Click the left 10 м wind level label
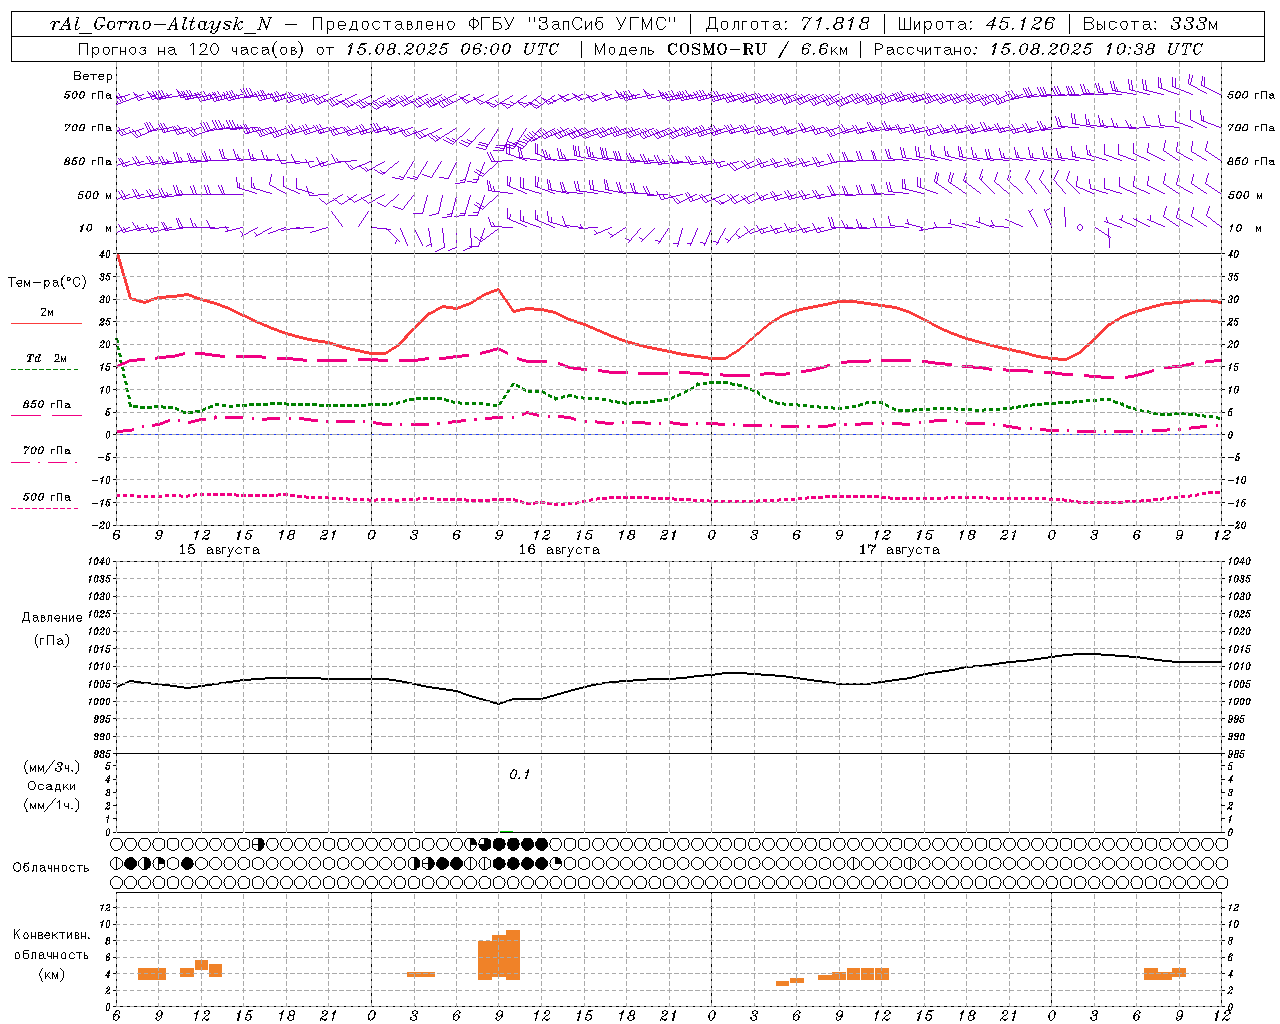Screen dimensions: 1280x1024 pos(95,228)
